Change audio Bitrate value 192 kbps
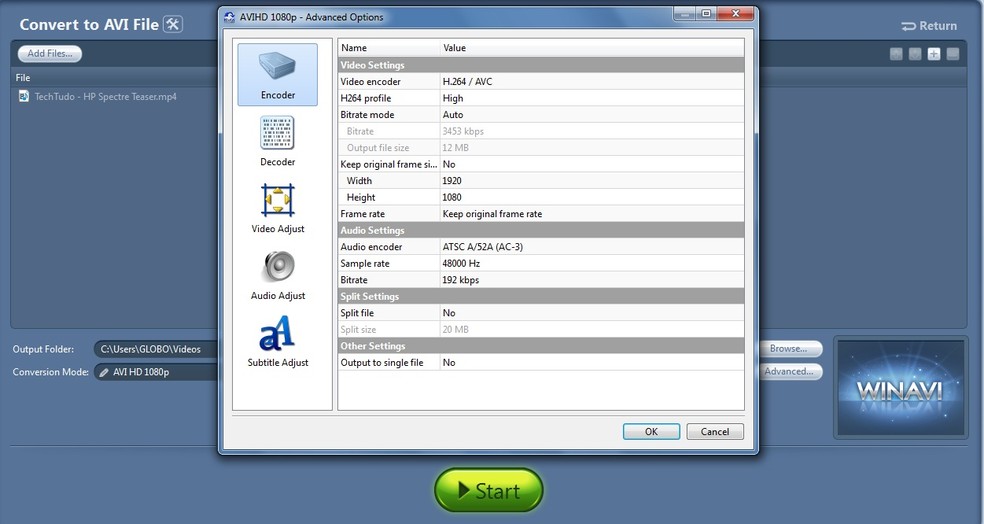Viewport: 984px width, 524px height. pyautogui.click(x=592, y=280)
